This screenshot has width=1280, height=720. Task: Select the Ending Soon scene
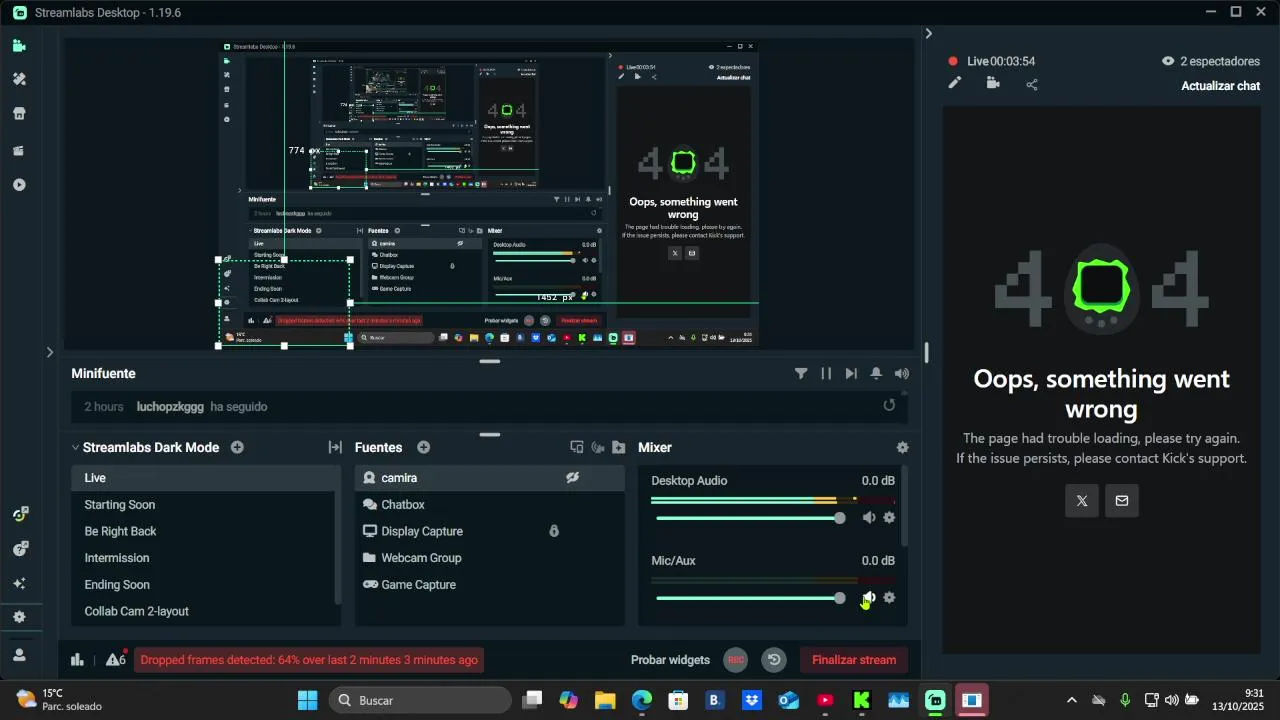tap(205, 585)
